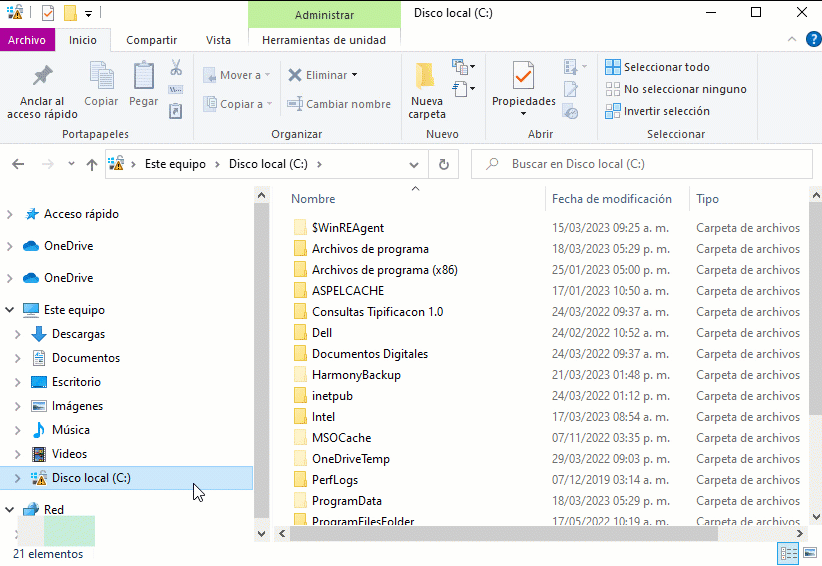The image size is (822, 566).
Task: Click the scissors Cortar icon
Action: 176,67
